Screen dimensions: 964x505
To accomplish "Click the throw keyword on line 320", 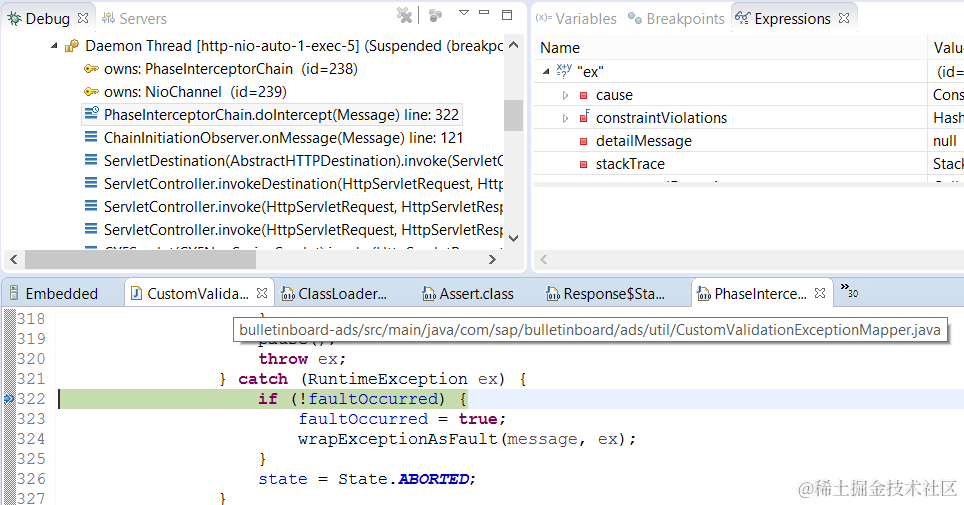I will [x=283, y=359].
